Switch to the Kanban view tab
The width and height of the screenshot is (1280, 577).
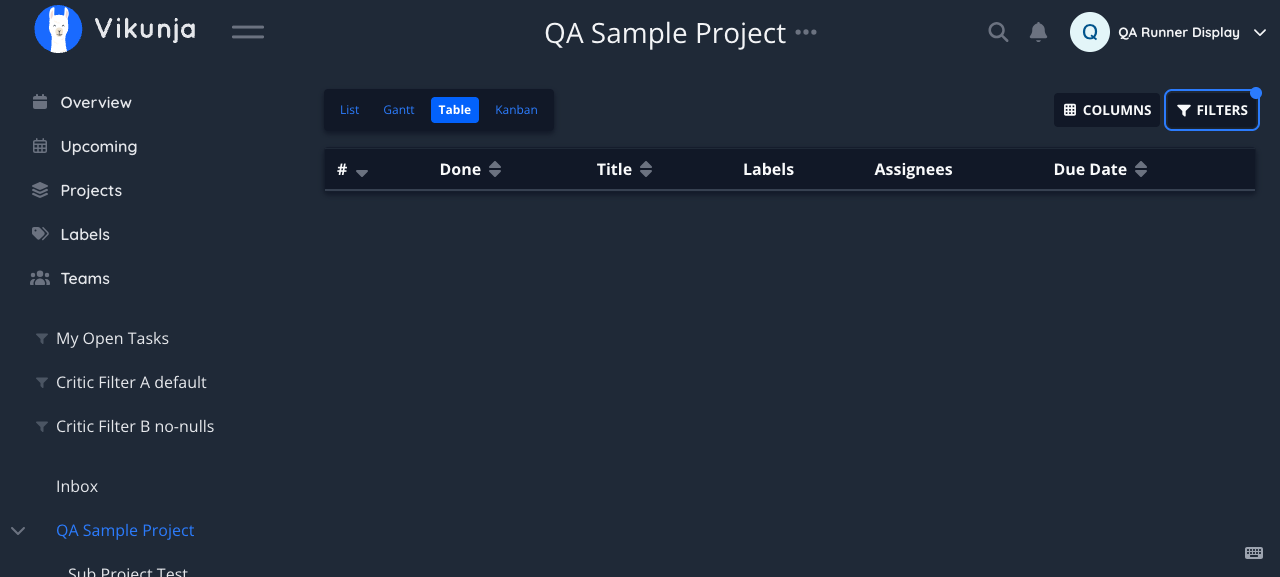(x=516, y=110)
